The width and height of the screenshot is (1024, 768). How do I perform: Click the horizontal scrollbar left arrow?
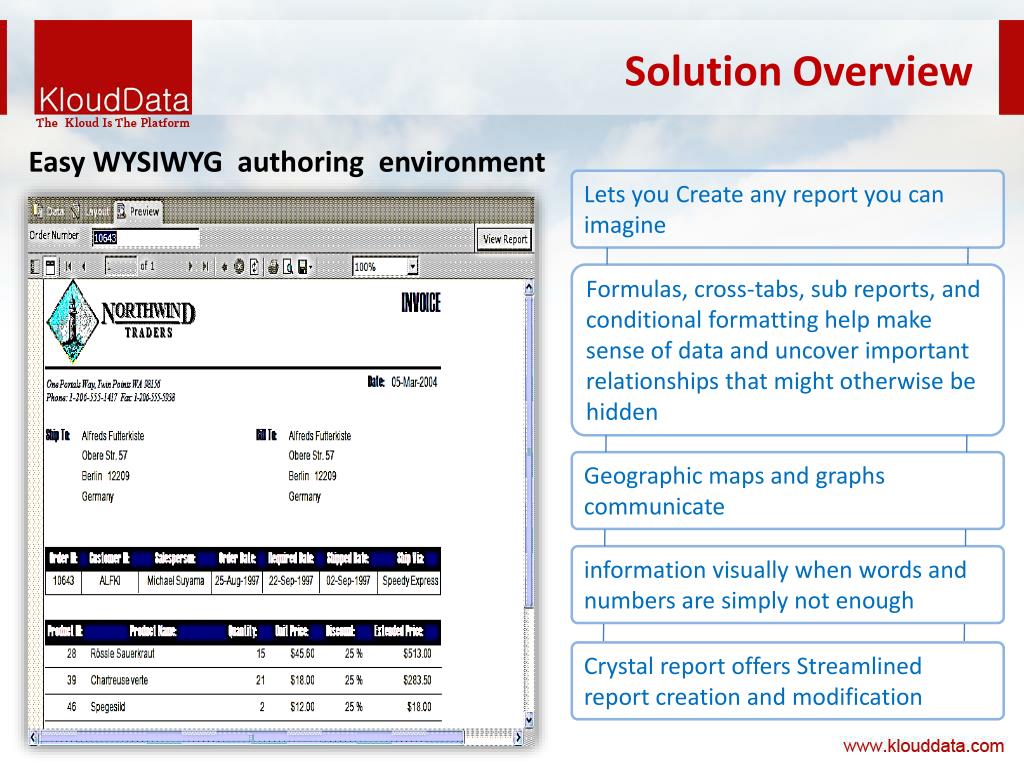click(33, 738)
